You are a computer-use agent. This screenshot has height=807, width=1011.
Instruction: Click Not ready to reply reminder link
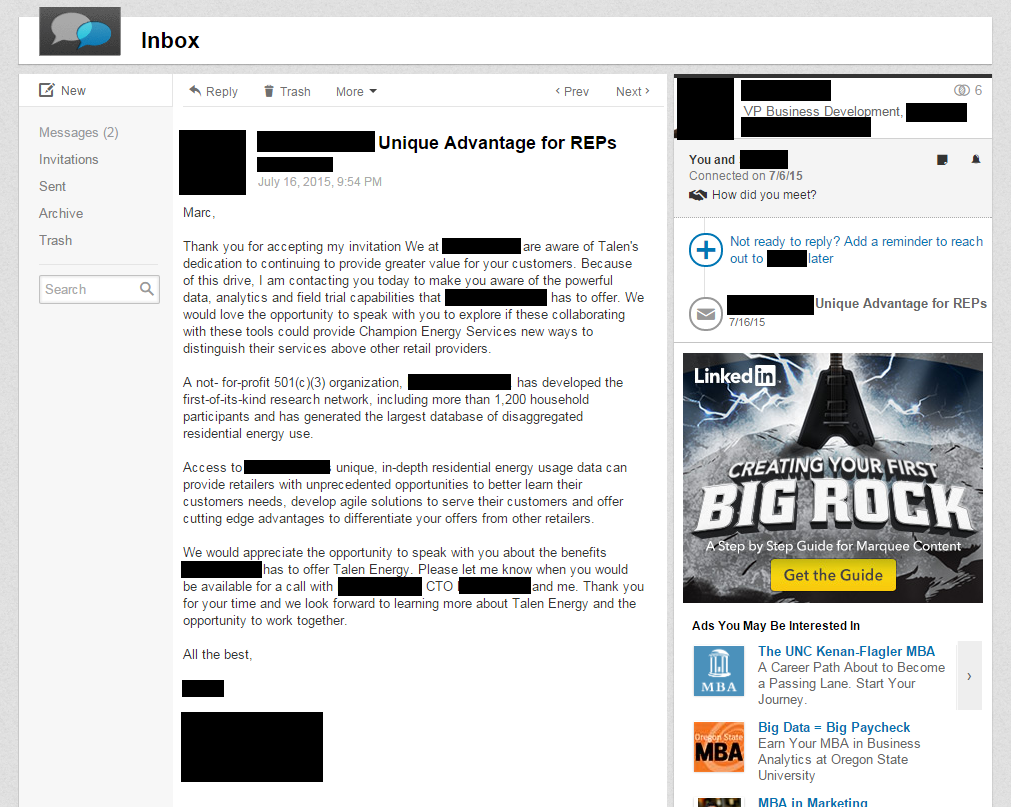tap(856, 249)
